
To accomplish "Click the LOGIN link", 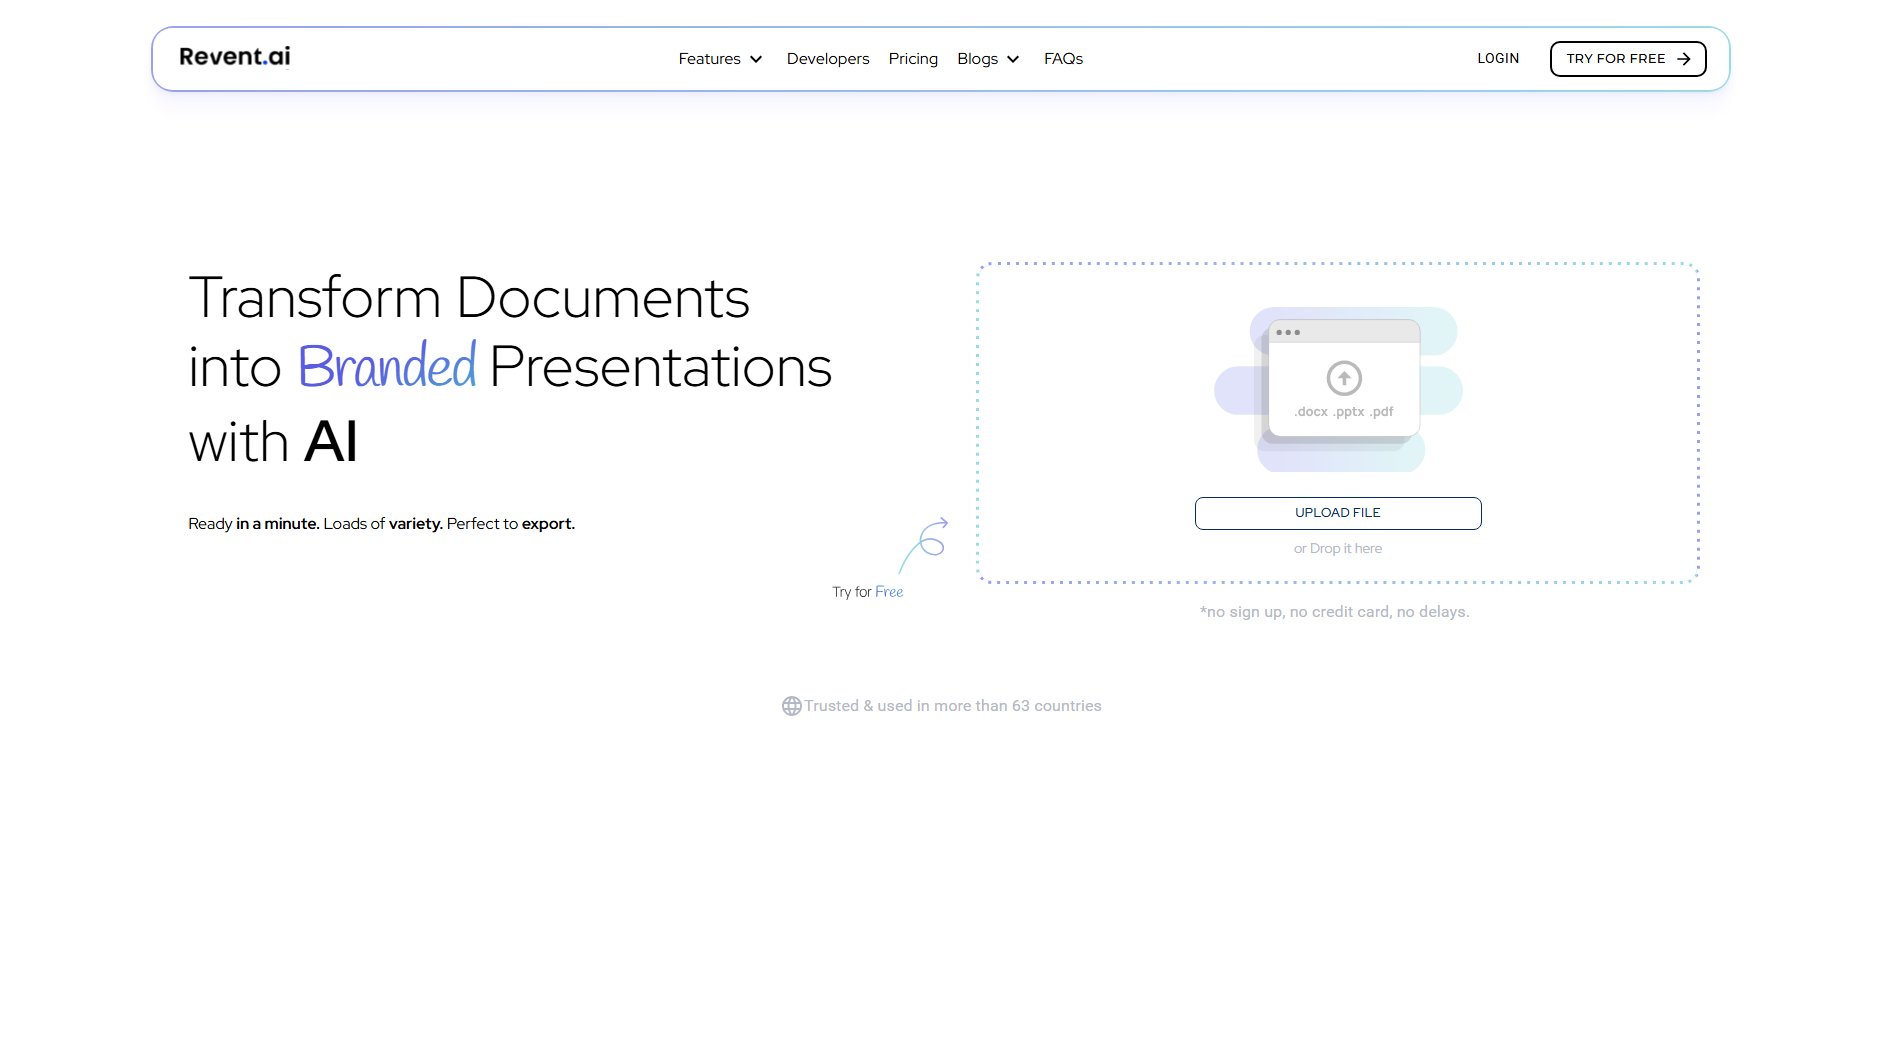I will (1497, 58).
